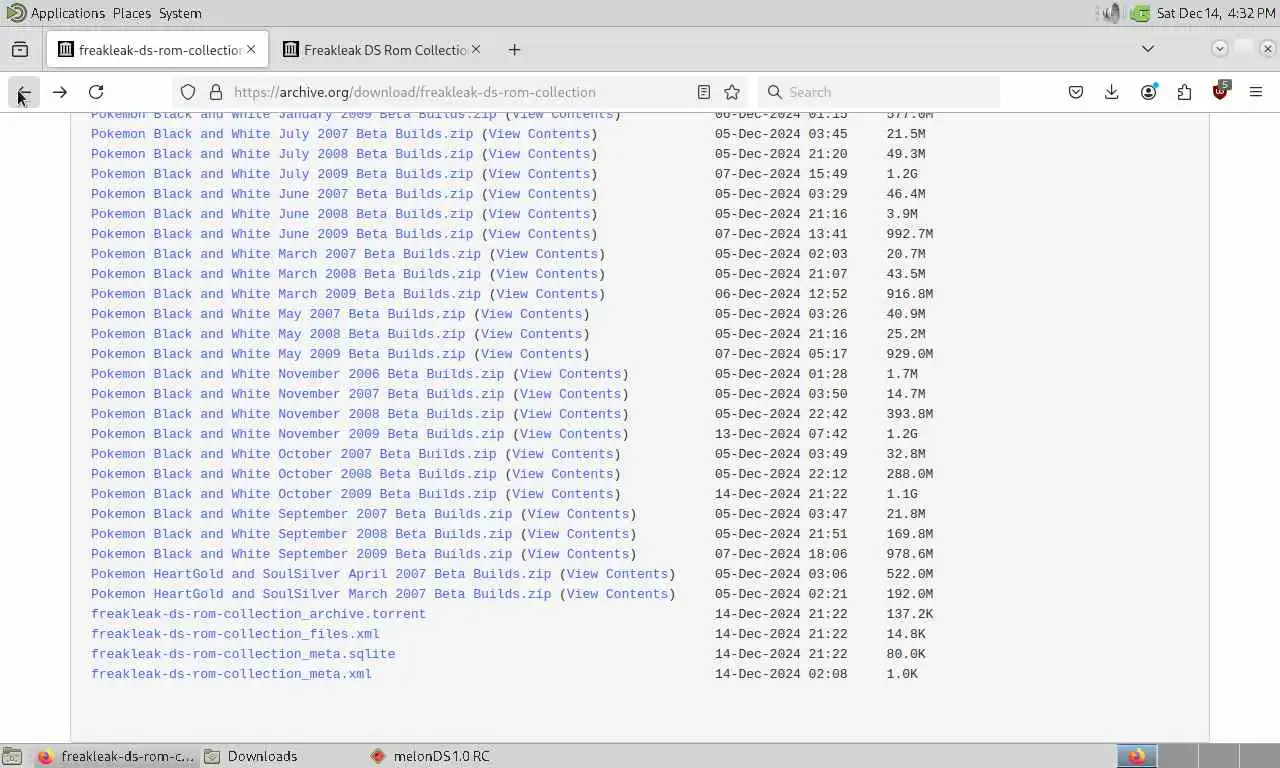Download Black and White November 2006 Beta Builds.zip
The width and height of the screenshot is (1280, 768).
coord(297,374)
